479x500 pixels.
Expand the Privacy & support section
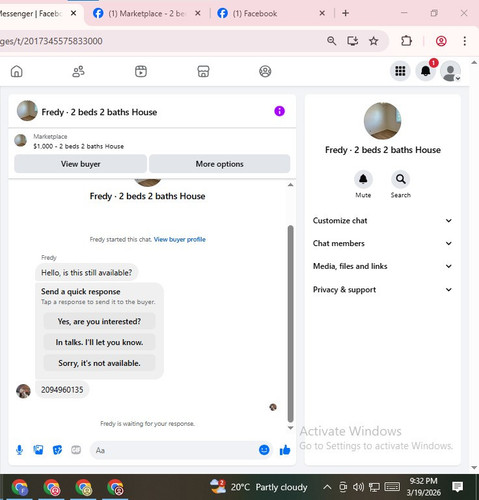tap(382, 289)
